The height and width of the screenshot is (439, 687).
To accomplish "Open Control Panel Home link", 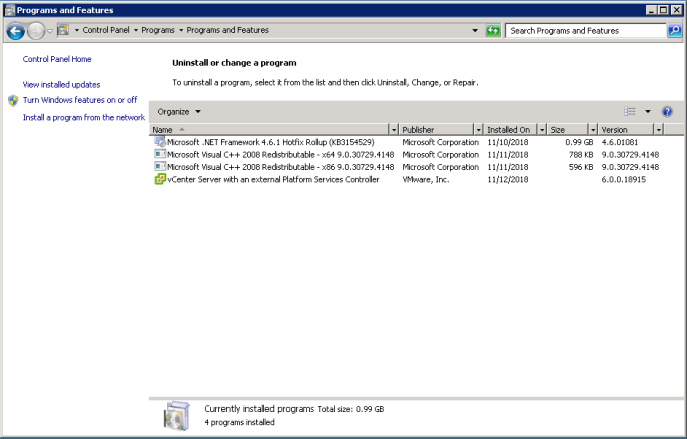I will [57, 60].
